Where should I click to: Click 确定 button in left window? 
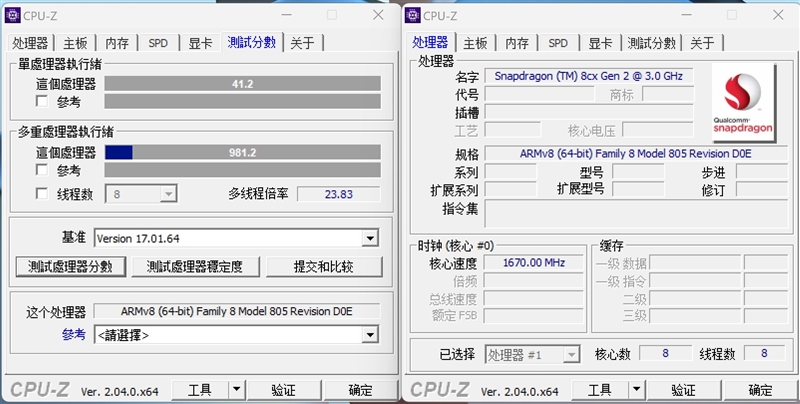coord(361,390)
